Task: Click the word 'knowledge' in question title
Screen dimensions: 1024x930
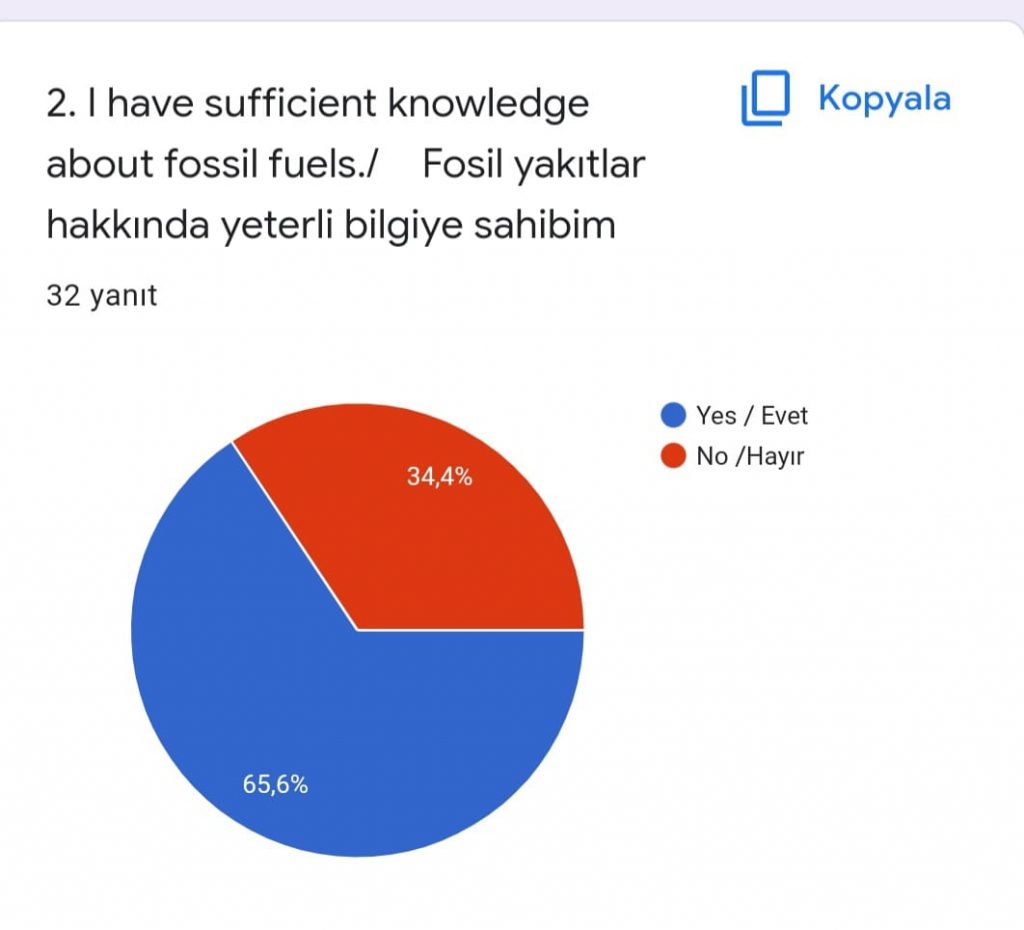Action: [488, 104]
